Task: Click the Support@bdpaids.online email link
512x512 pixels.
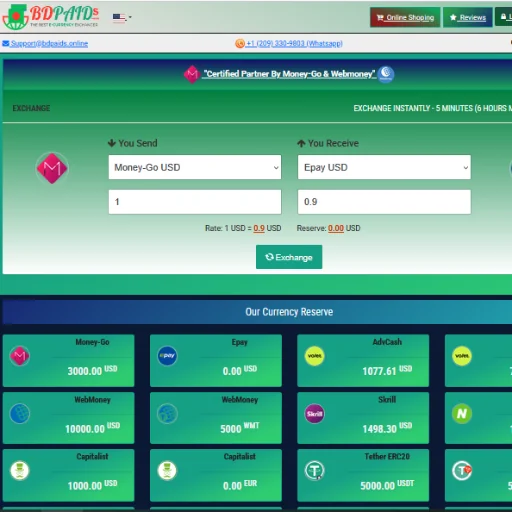Action: (x=49, y=44)
